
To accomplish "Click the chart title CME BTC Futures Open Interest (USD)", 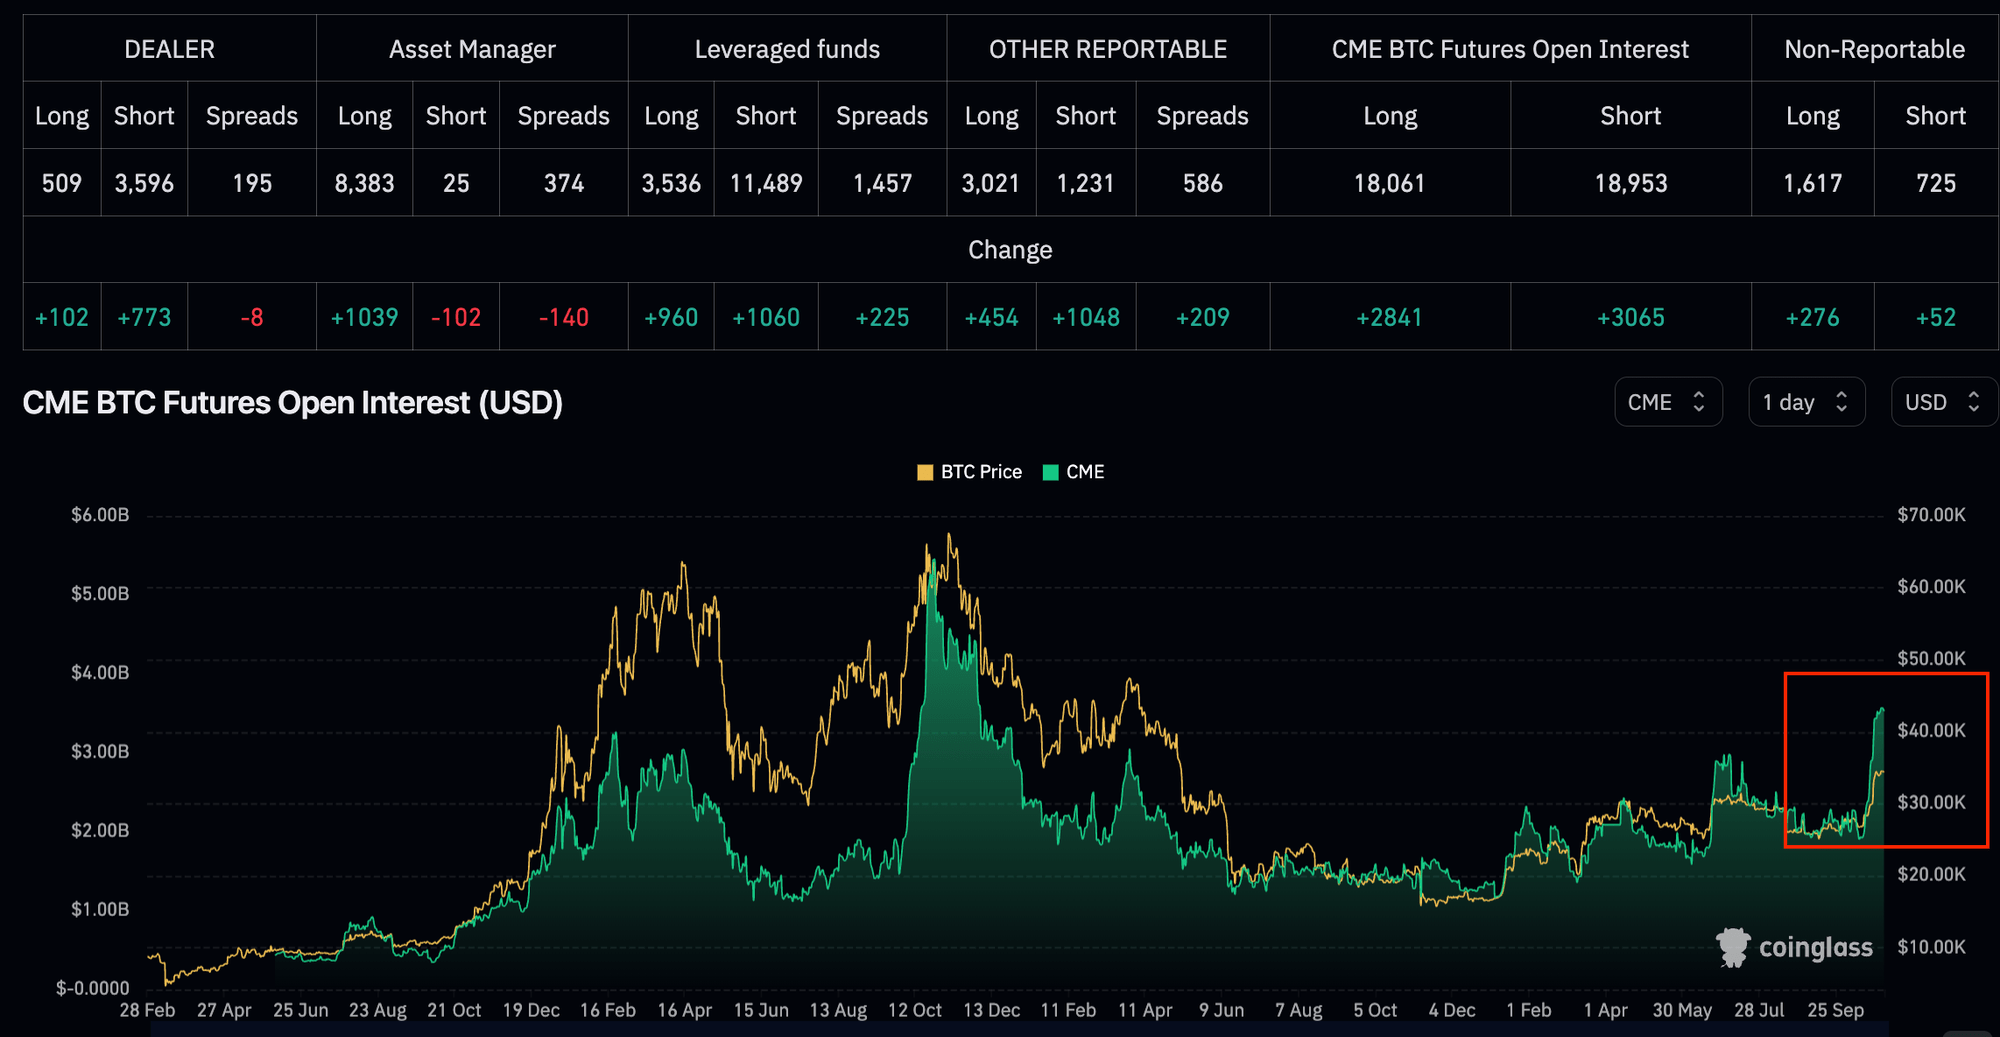I will (292, 403).
